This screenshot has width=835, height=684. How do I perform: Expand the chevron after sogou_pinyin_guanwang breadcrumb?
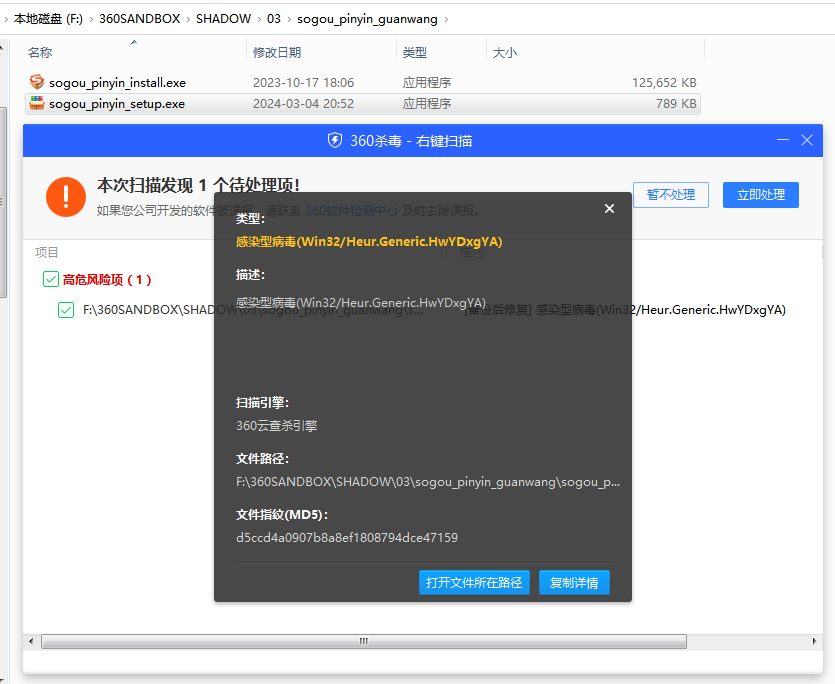pos(446,20)
